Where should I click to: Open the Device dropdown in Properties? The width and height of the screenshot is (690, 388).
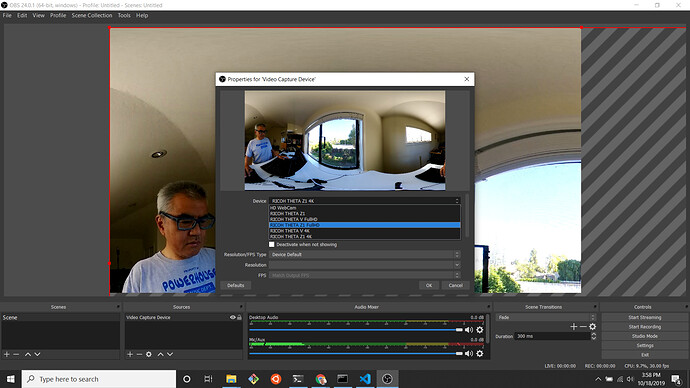point(364,201)
